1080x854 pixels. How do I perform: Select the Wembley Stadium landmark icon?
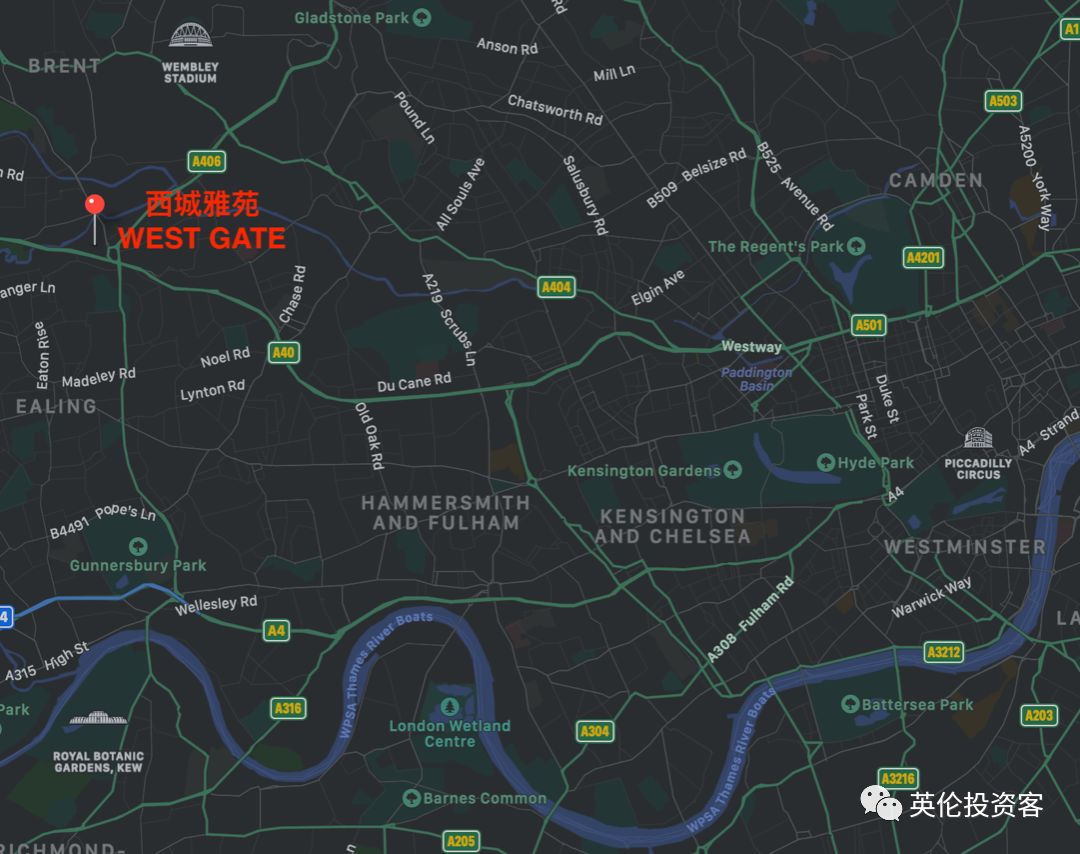pyautogui.click(x=190, y=35)
